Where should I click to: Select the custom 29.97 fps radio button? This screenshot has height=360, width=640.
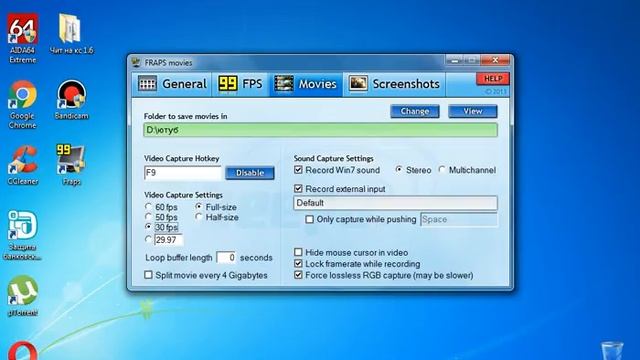(x=149, y=239)
